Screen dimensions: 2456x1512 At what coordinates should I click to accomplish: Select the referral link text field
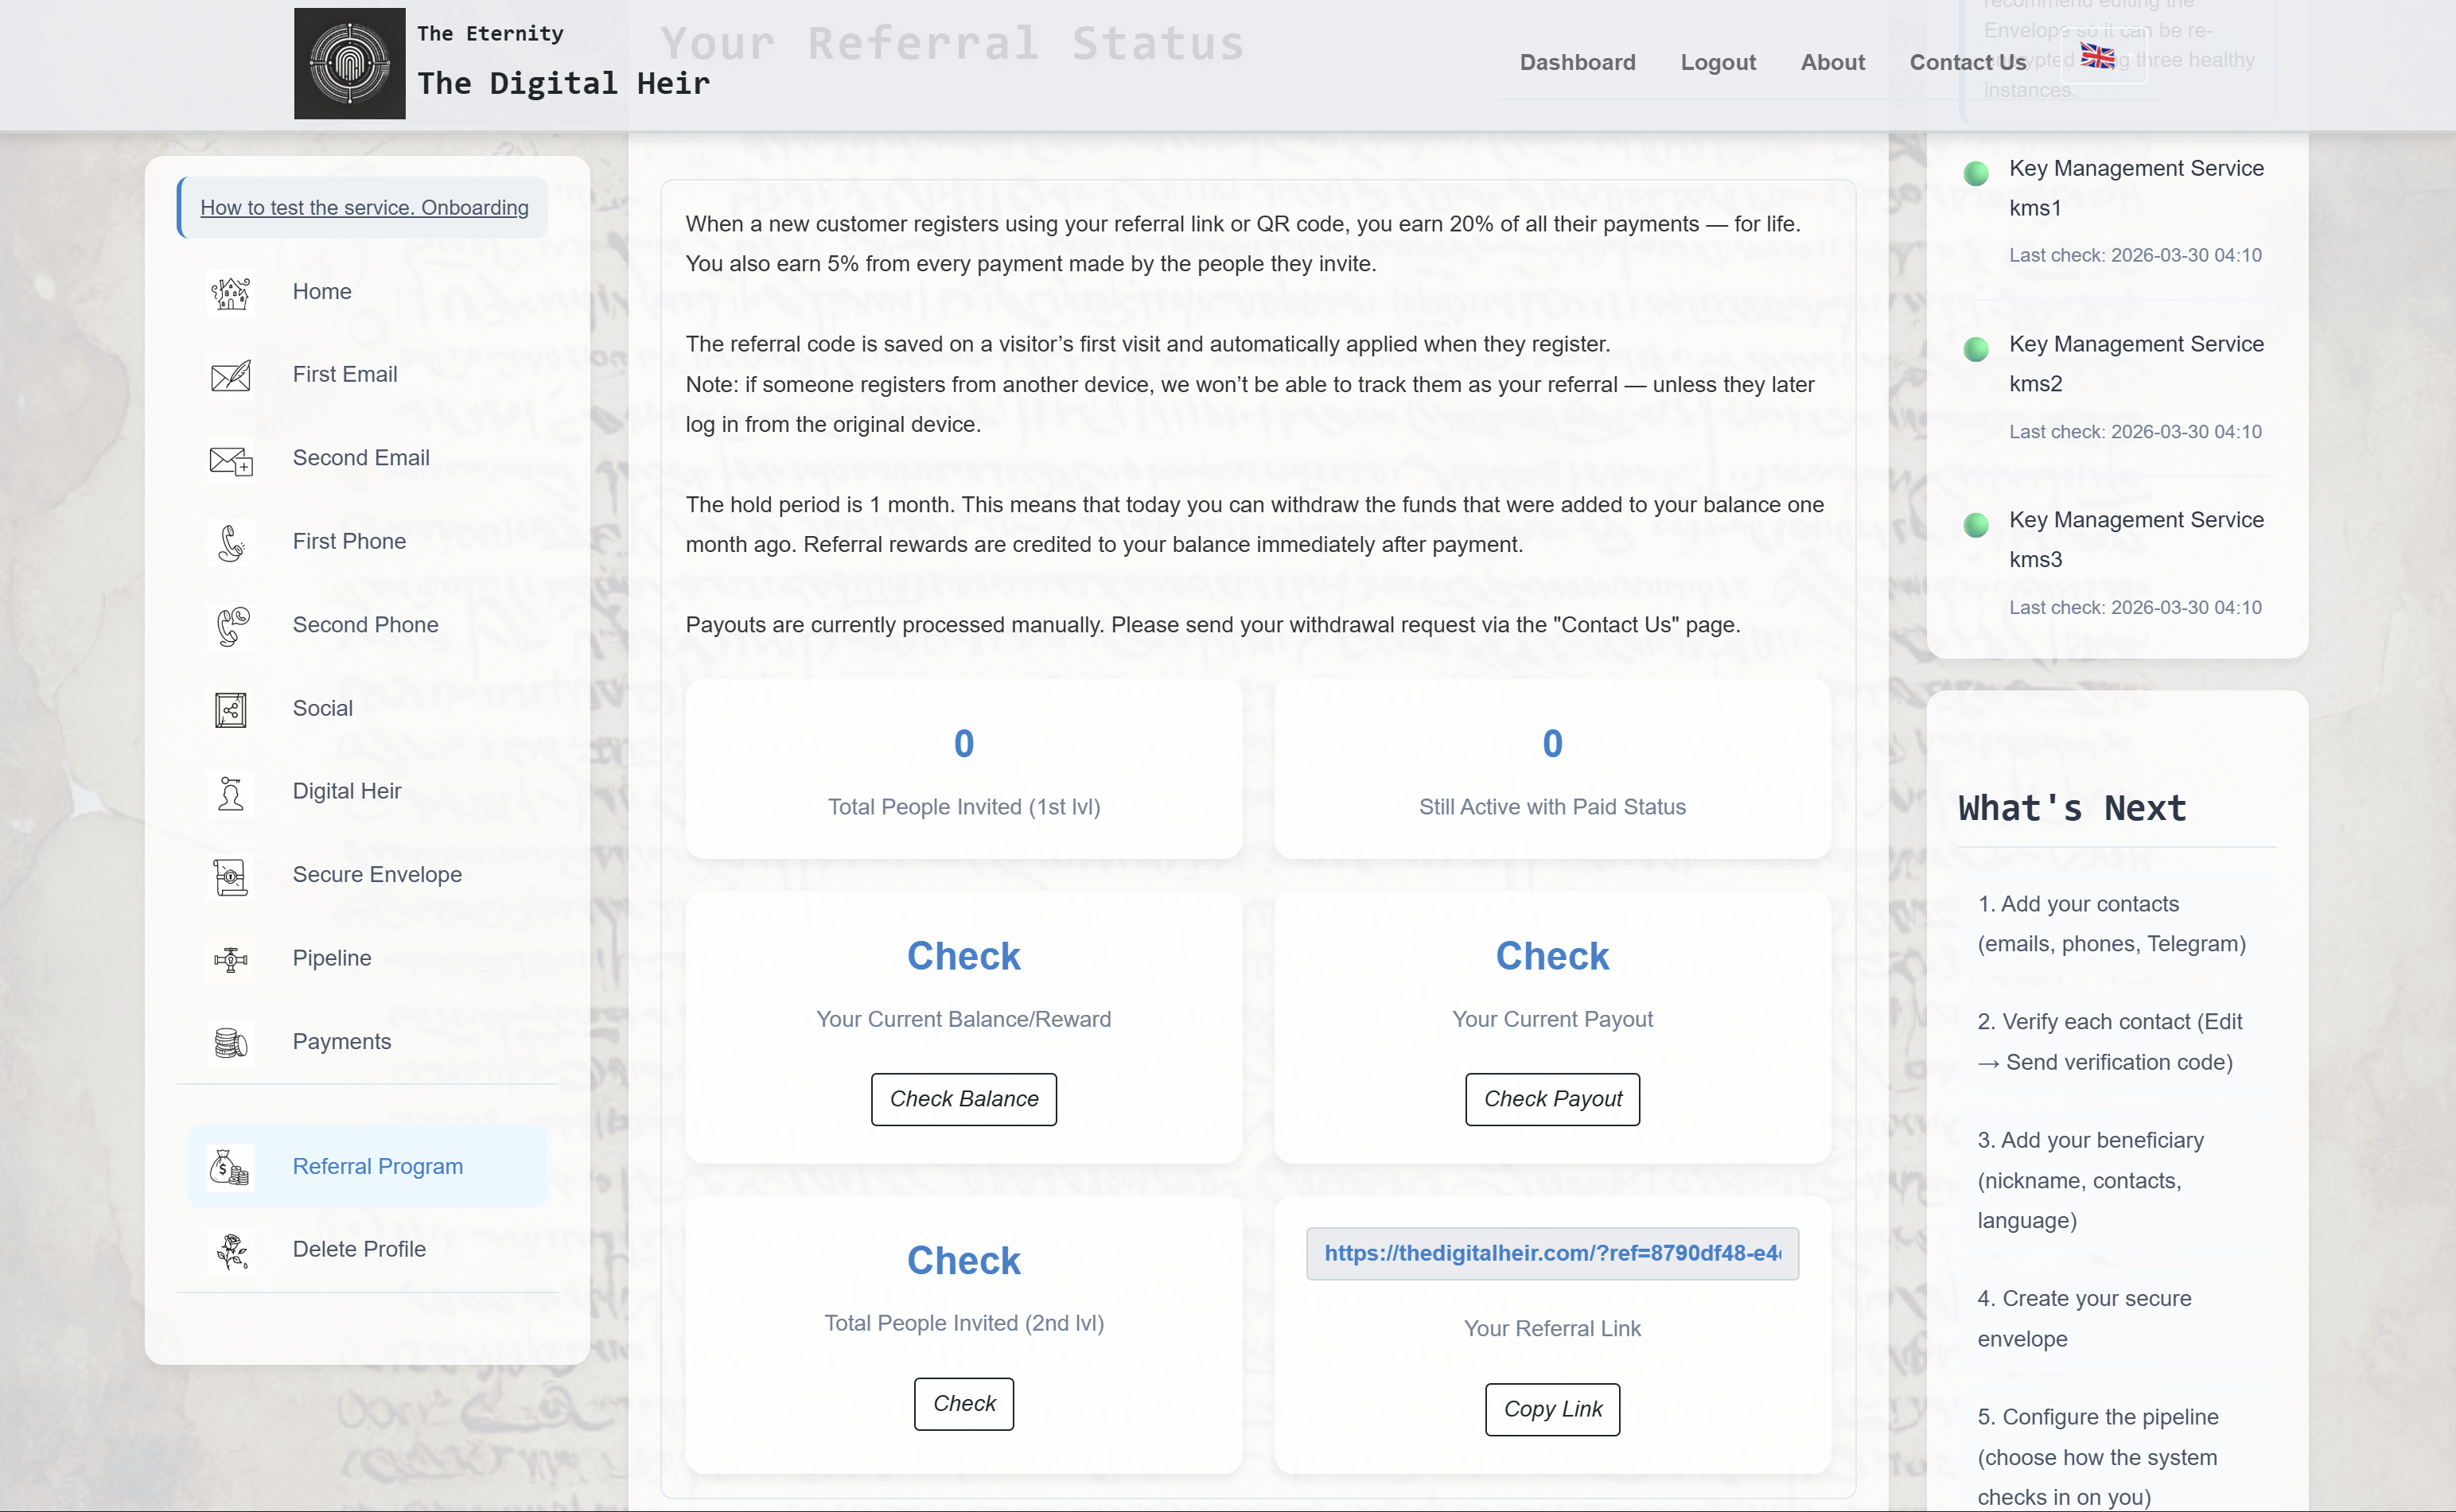[x=1552, y=1254]
